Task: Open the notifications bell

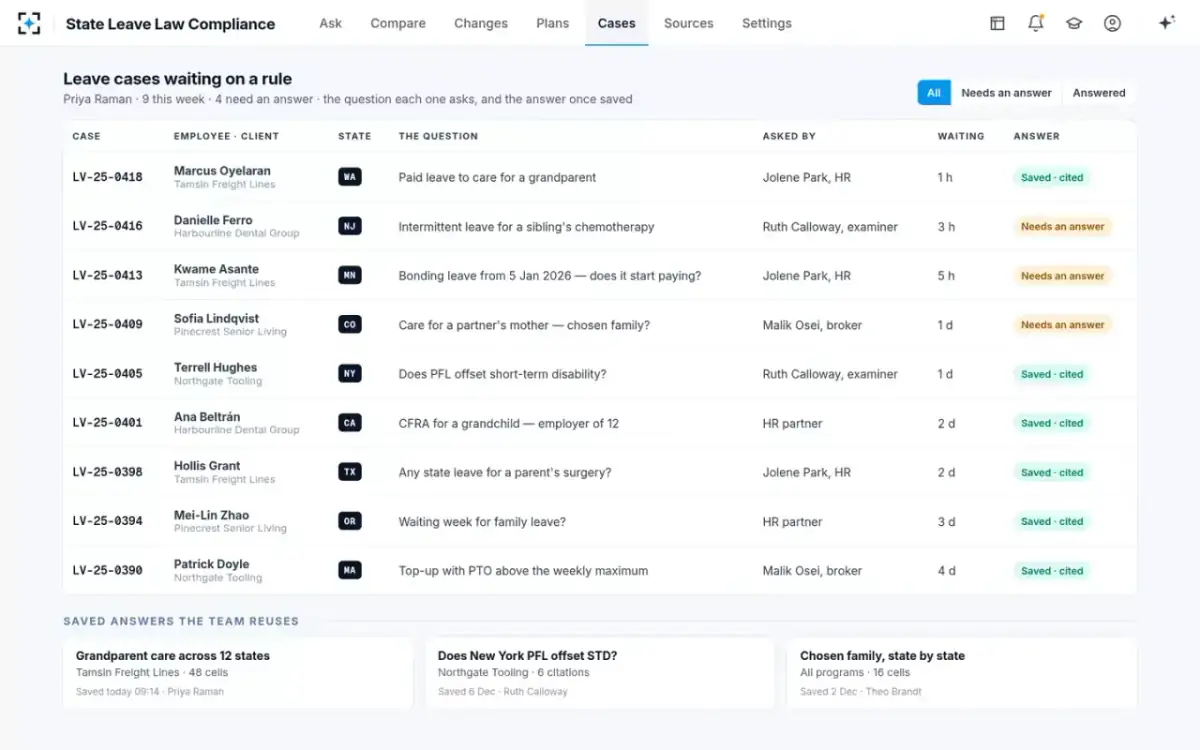Action: coord(1036,23)
